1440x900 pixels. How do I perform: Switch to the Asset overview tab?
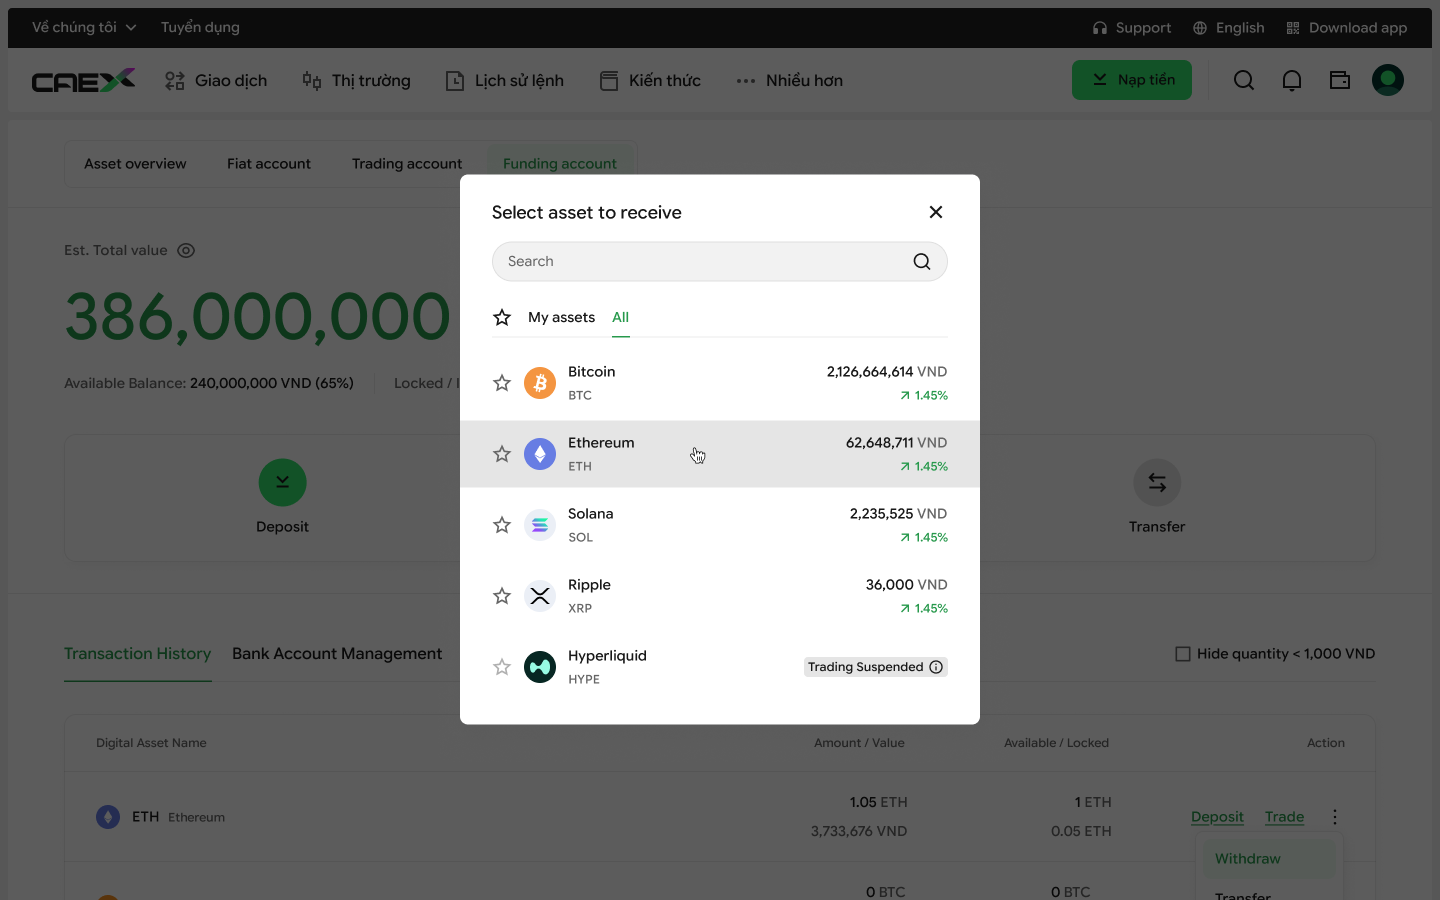point(135,164)
